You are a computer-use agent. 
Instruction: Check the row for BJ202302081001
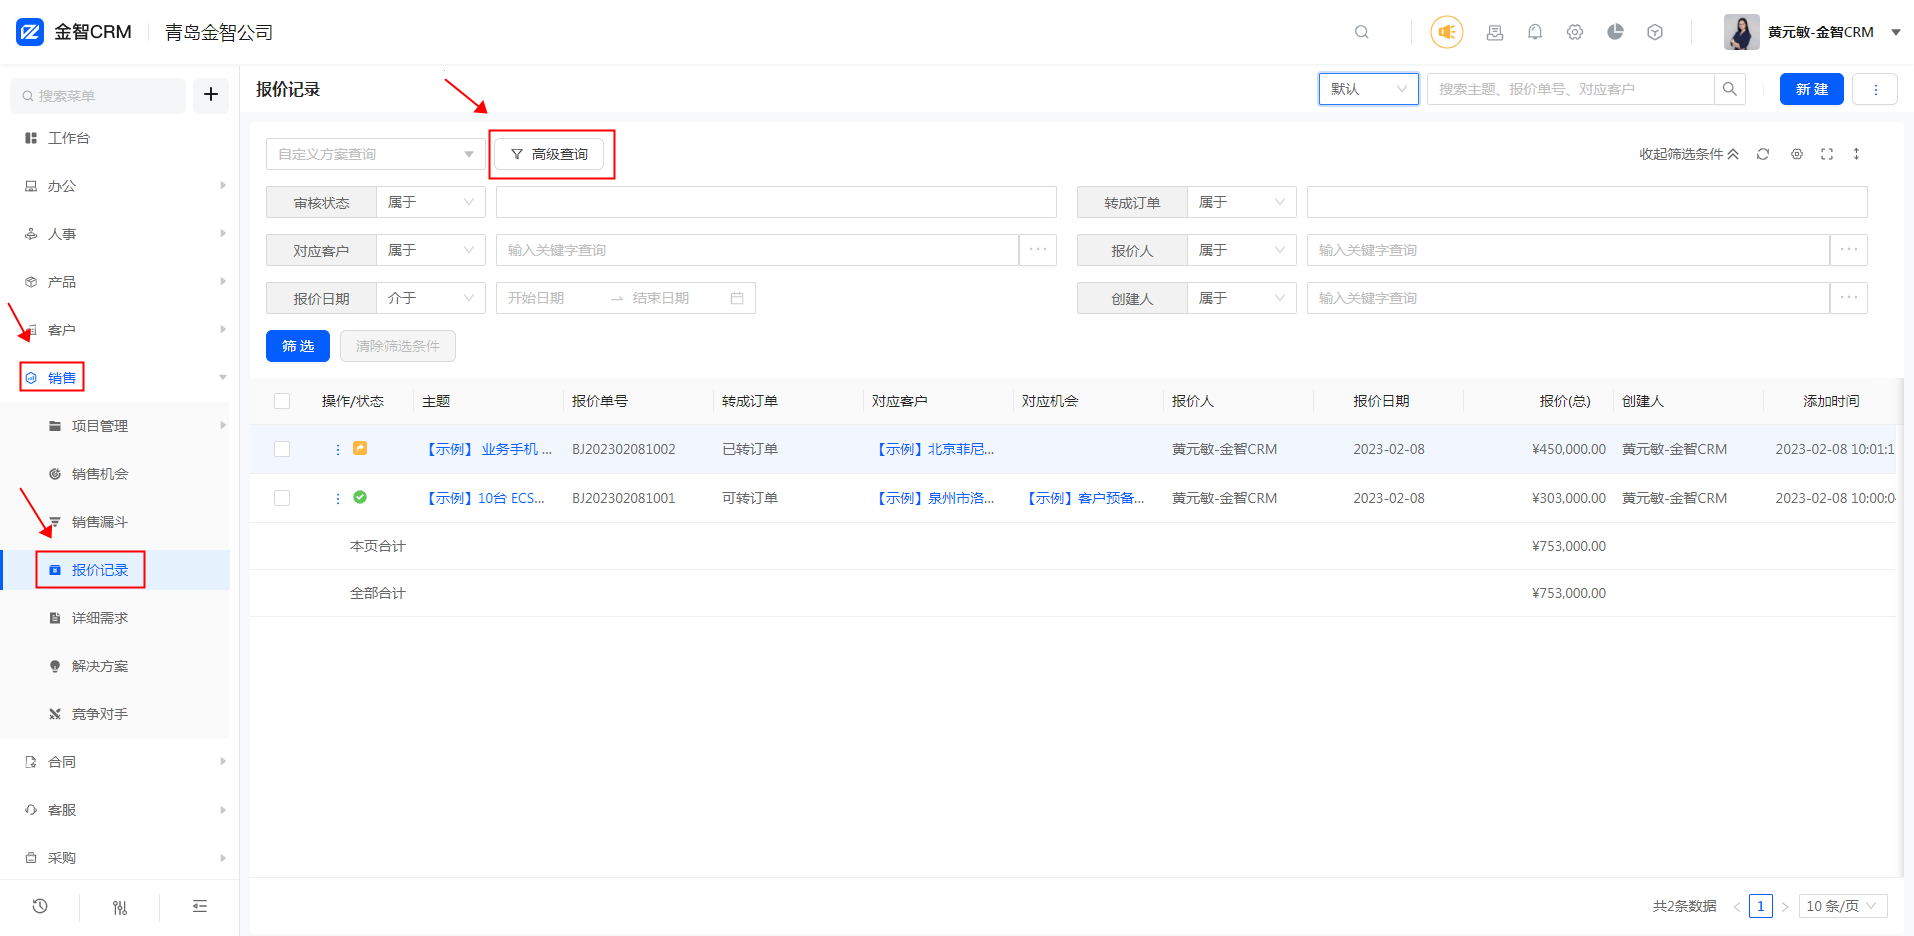282,498
